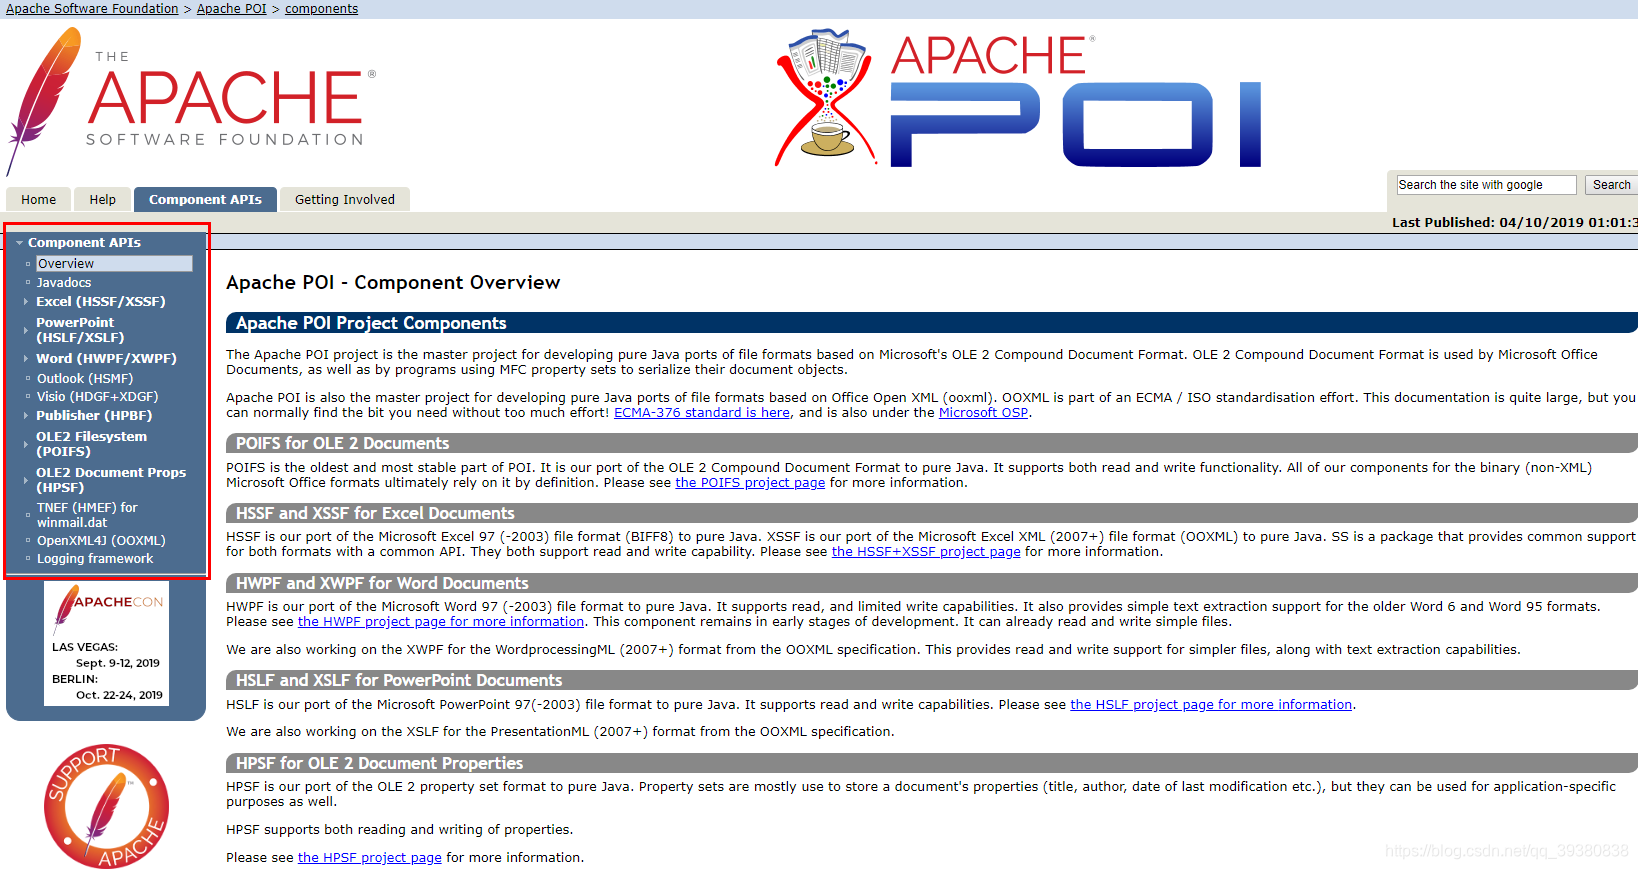Screen dimensions: 1638x869
Task: Open OpenXML4J (OOXML) sidebar link
Action: (101, 541)
